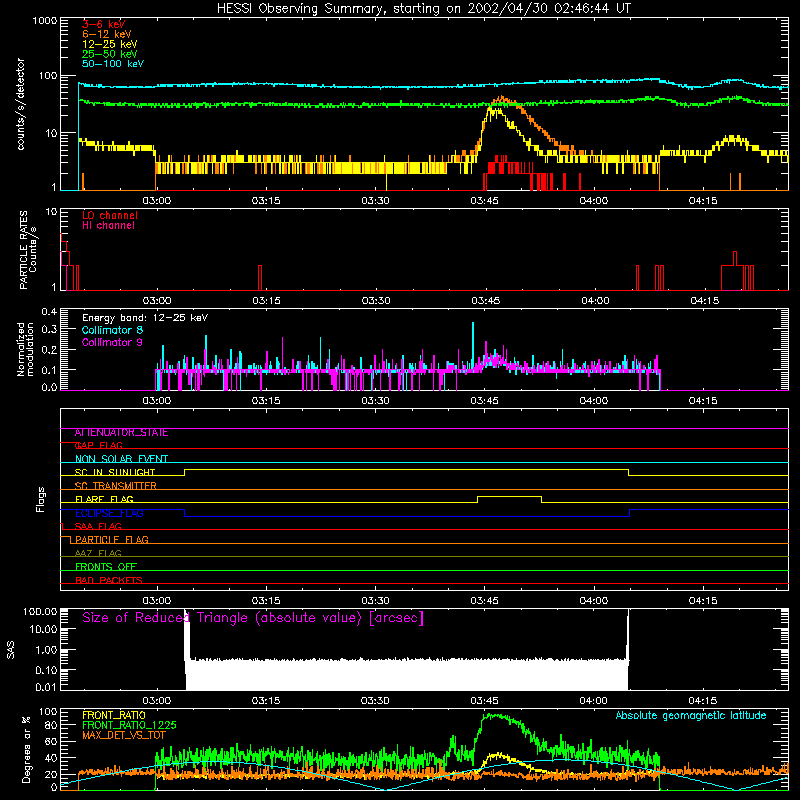Click the ATTENUATOR_STATE flag label
The image size is (800, 800).
pyautogui.click(x=121, y=433)
